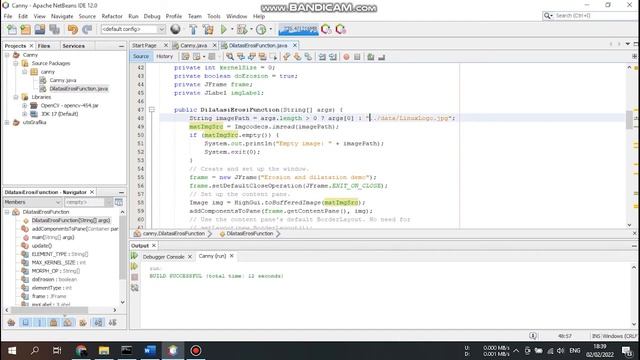The height and width of the screenshot is (360, 640).
Task: Click the New File toolbar icon
Action: pos(12,29)
